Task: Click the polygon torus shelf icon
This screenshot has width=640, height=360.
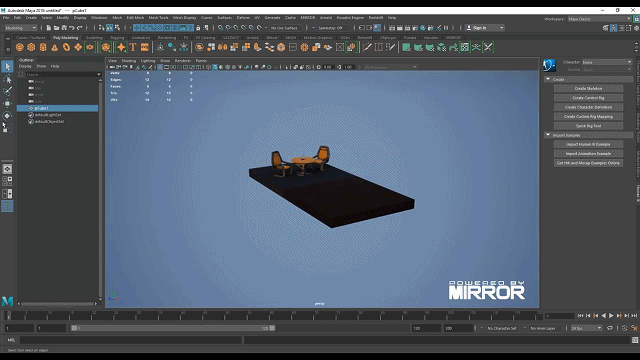Action: point(66,47)
